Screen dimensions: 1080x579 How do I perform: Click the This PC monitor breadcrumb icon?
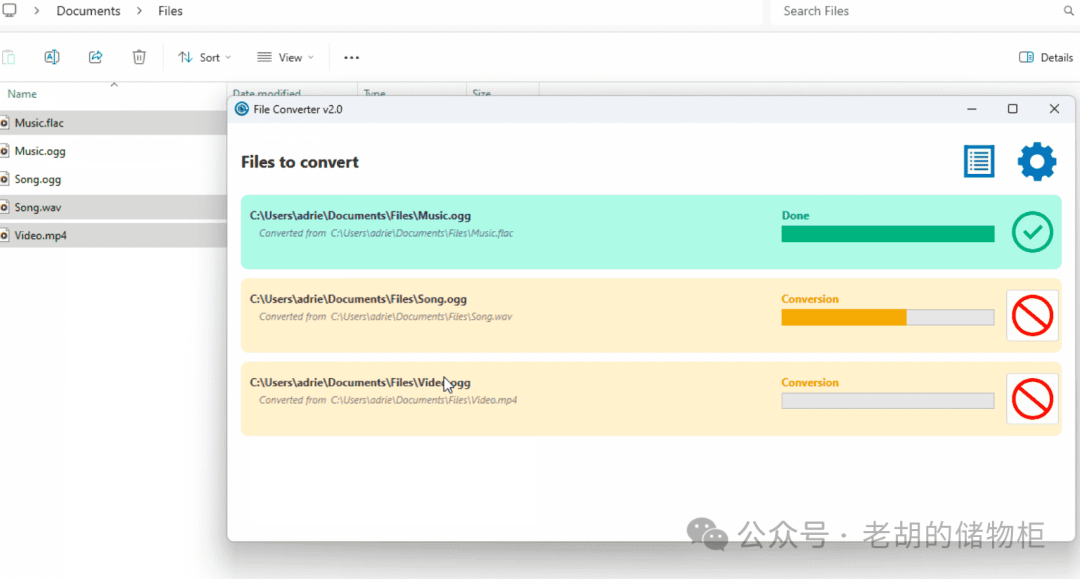9,10
